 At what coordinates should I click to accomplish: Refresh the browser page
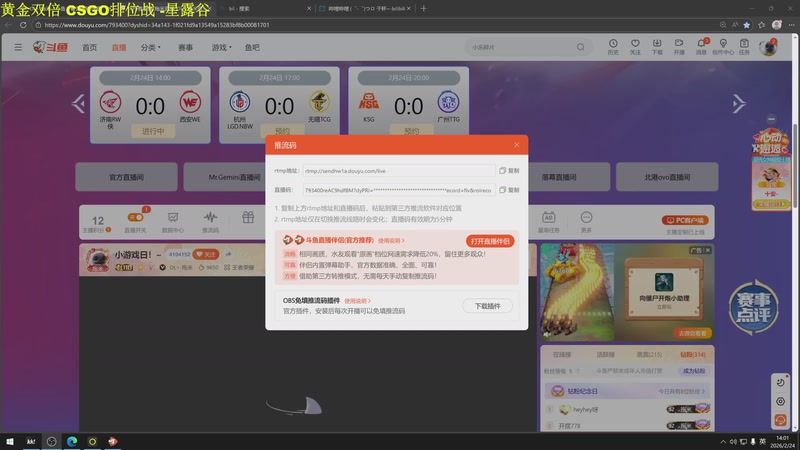click(23, 24)
